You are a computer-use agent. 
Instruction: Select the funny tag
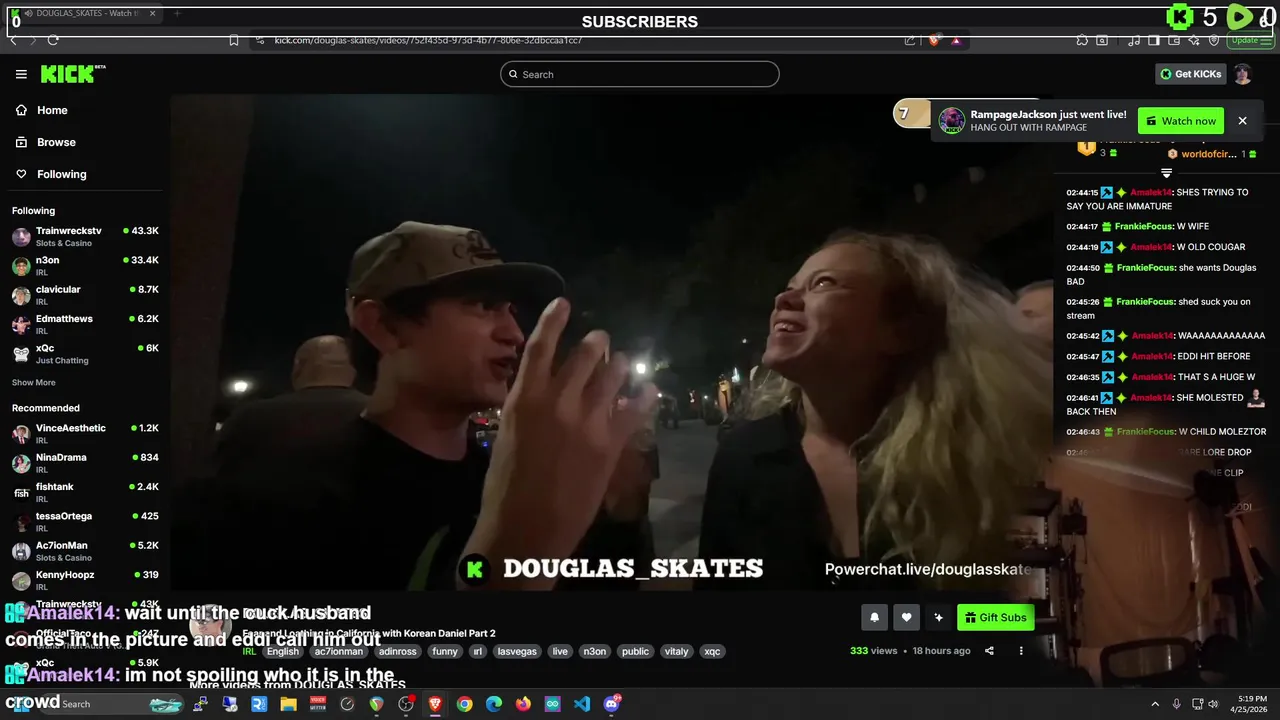(x=445, y=651)
